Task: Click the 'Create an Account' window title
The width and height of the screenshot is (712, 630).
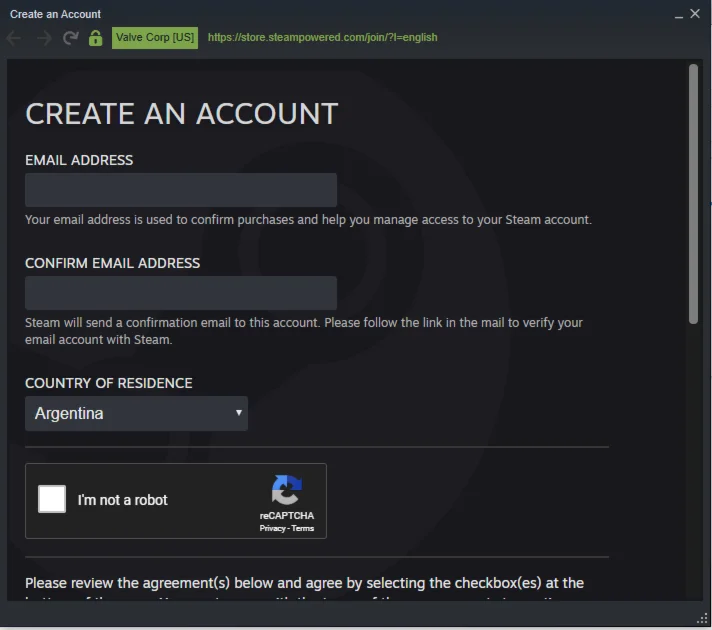Action: tap(55, 14)
